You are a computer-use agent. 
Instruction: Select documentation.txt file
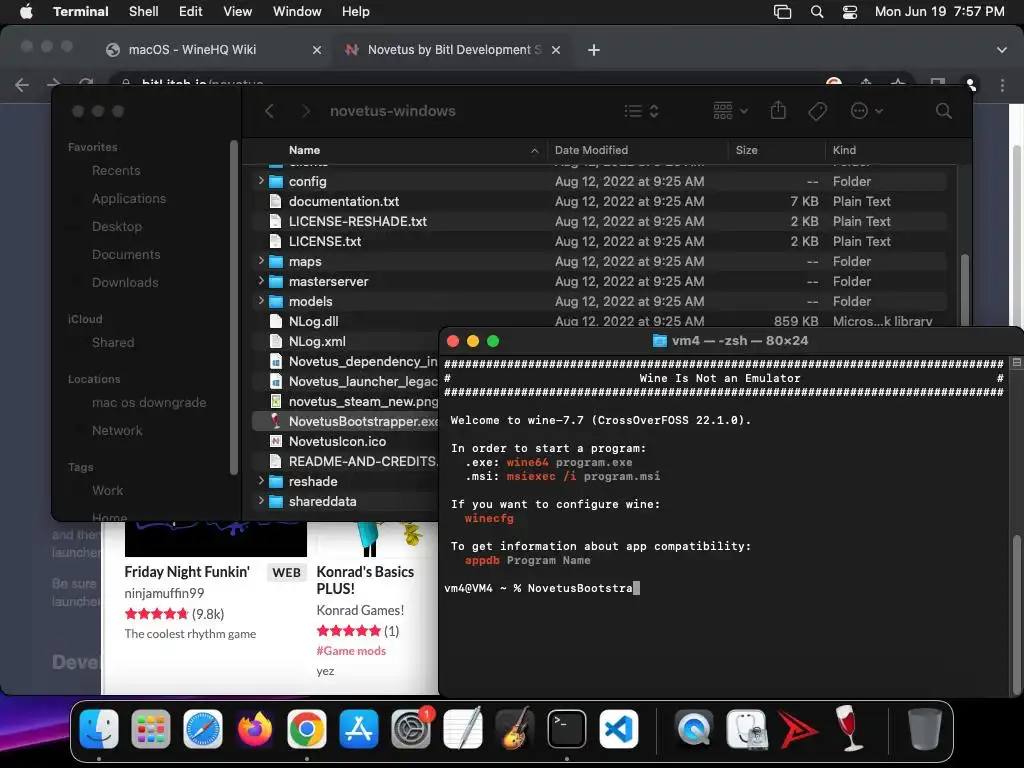(x=344, y=201)
